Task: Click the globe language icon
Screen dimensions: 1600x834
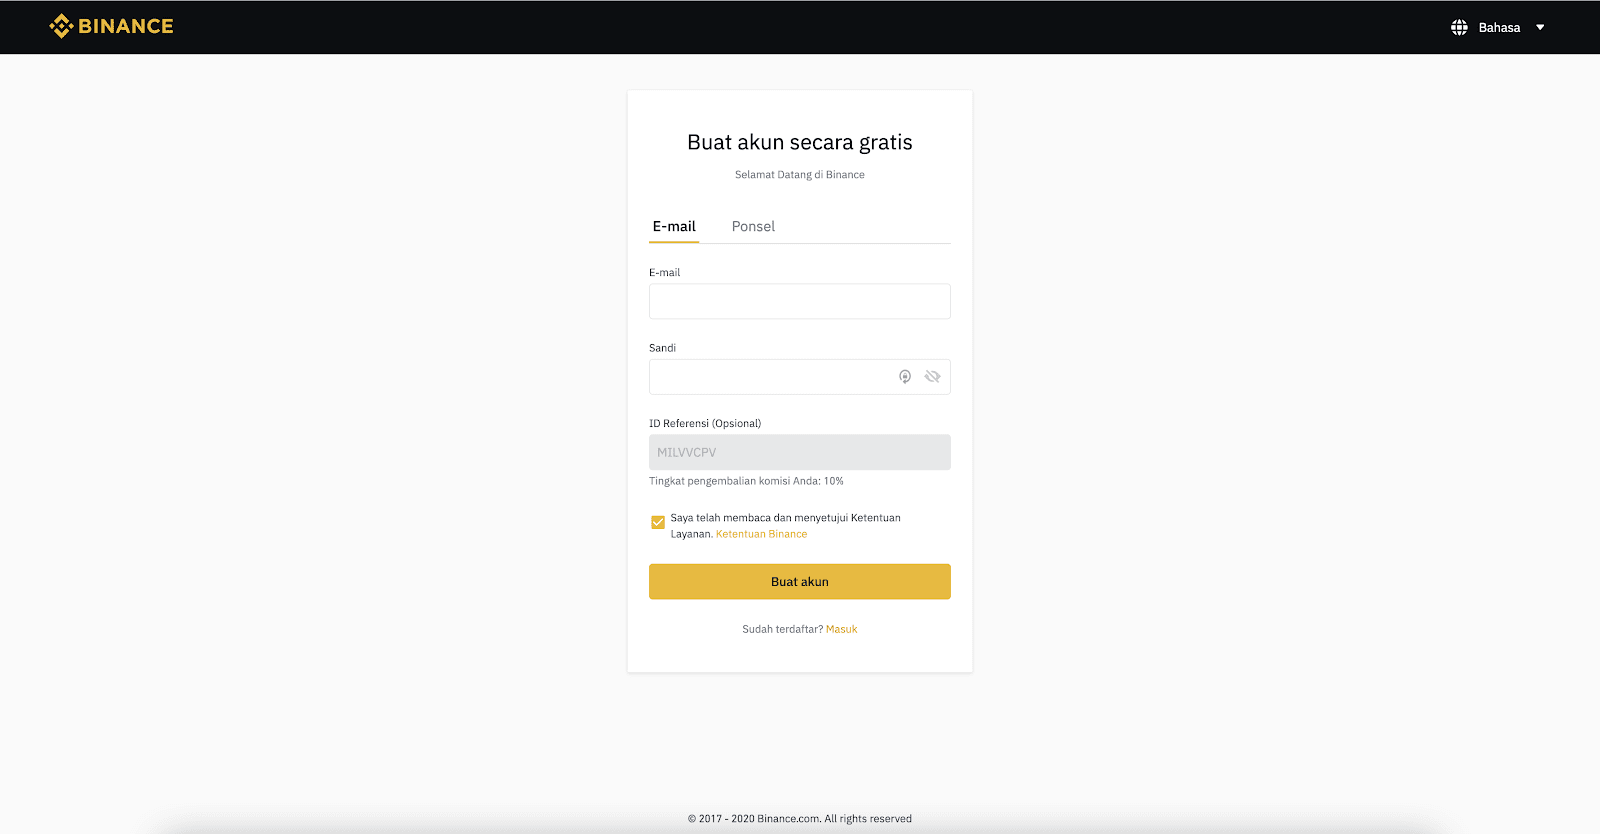Action: tap(1459, 28)
